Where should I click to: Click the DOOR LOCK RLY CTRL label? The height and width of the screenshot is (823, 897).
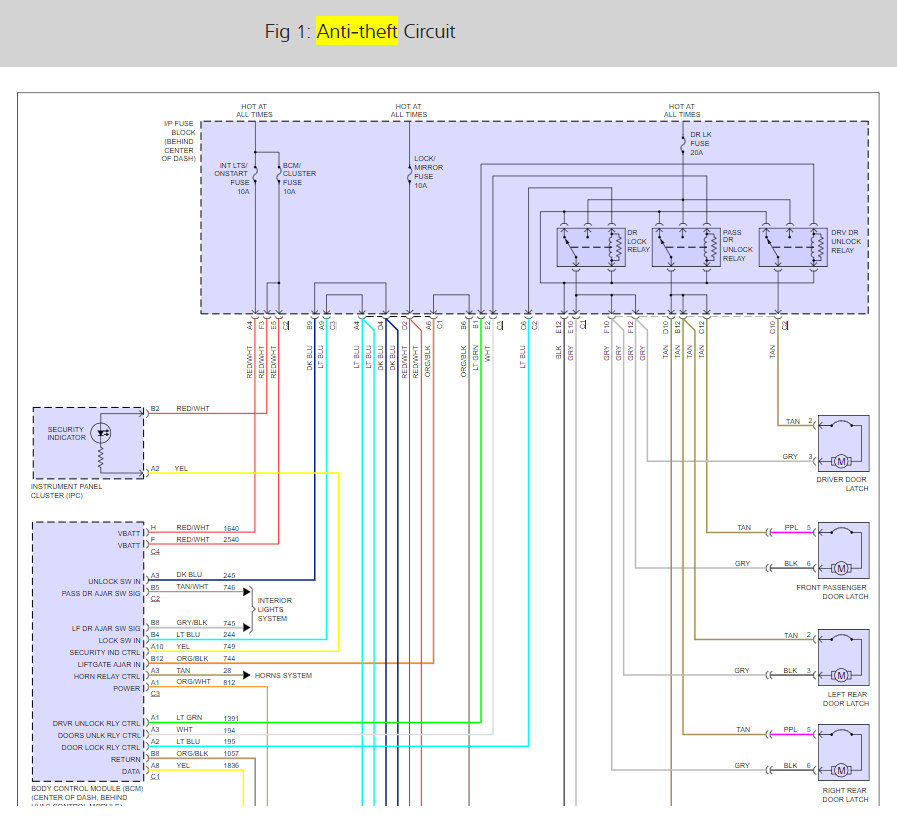101,748
